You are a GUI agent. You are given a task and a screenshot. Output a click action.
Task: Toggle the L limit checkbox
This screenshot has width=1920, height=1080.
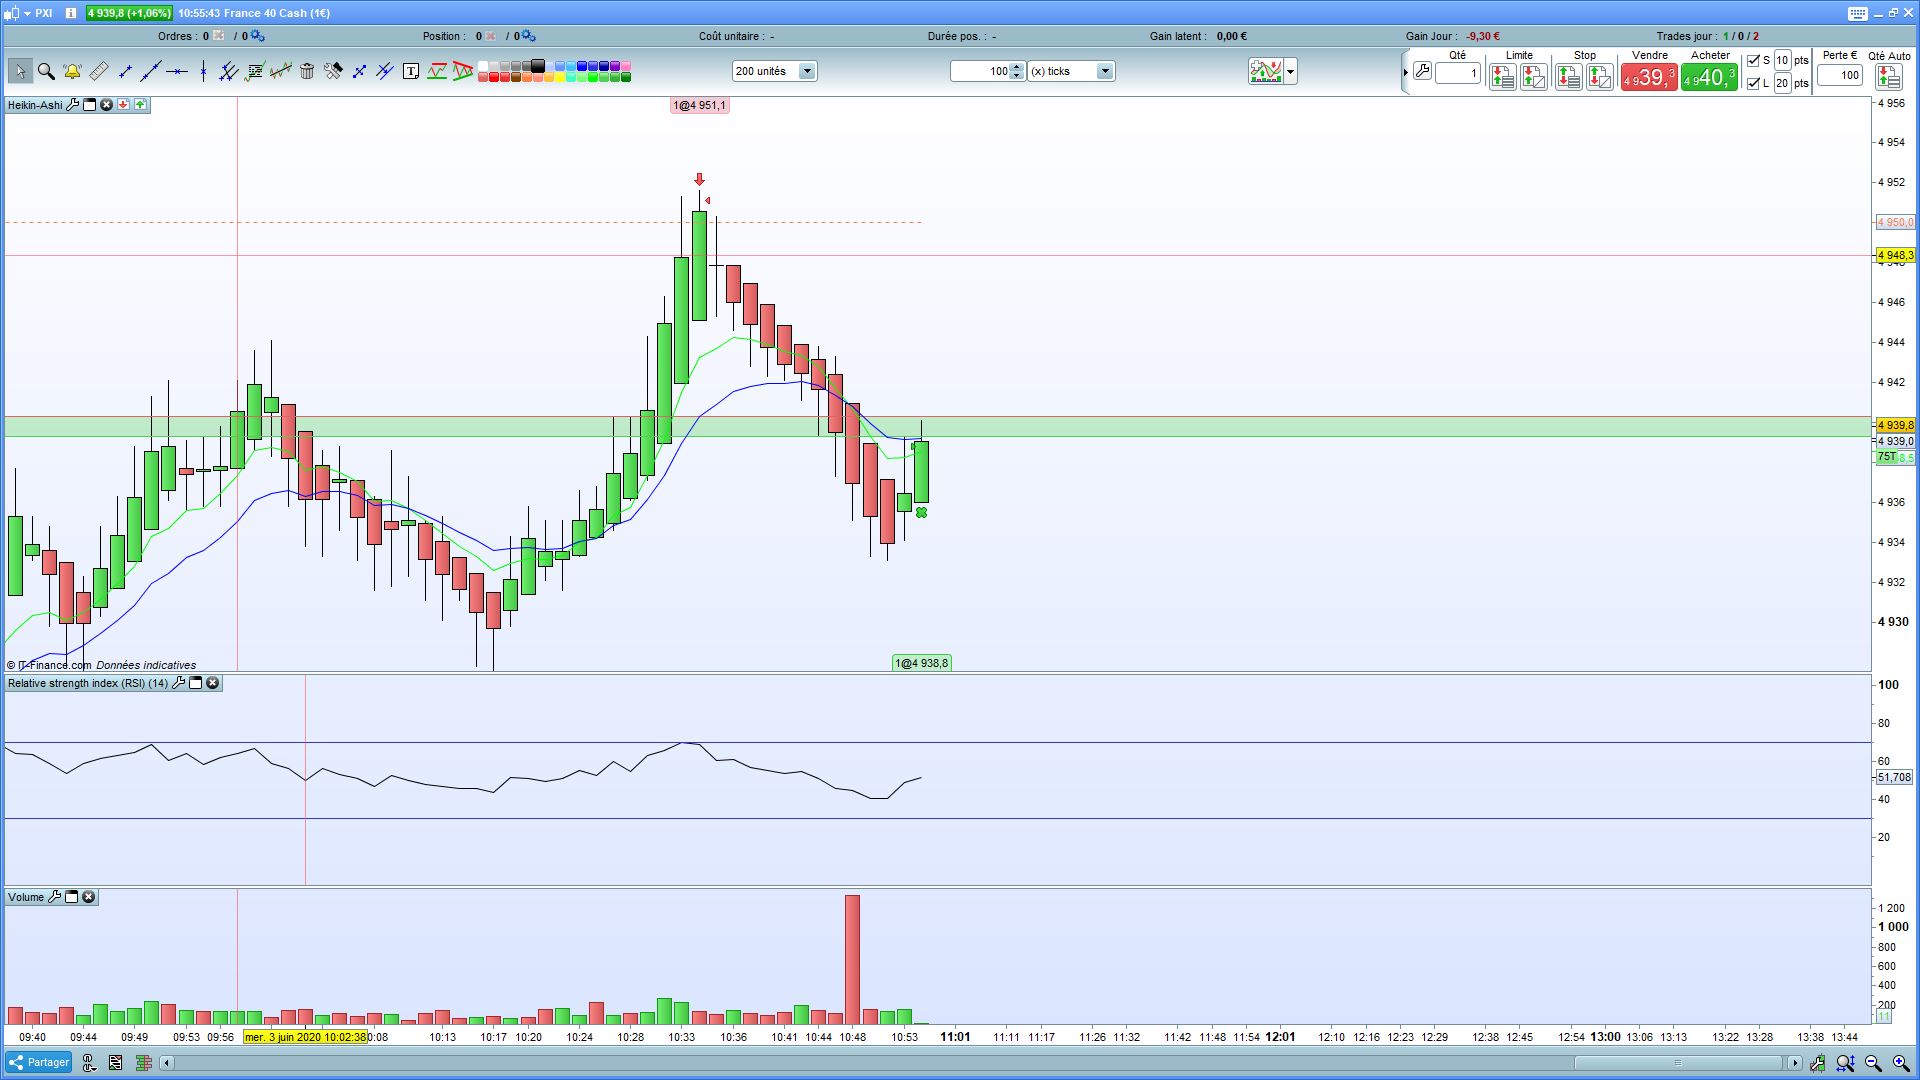tap(1753, 84)
